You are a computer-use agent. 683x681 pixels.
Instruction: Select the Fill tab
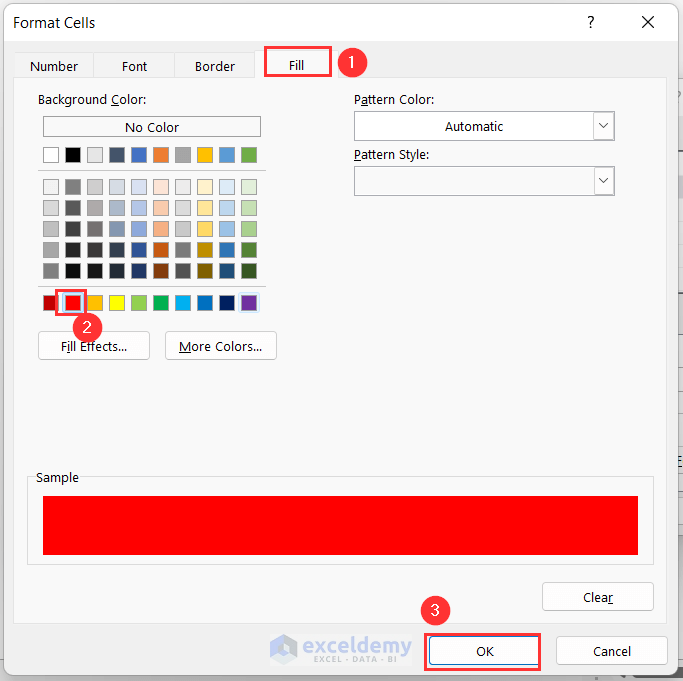tap(296, 65)
